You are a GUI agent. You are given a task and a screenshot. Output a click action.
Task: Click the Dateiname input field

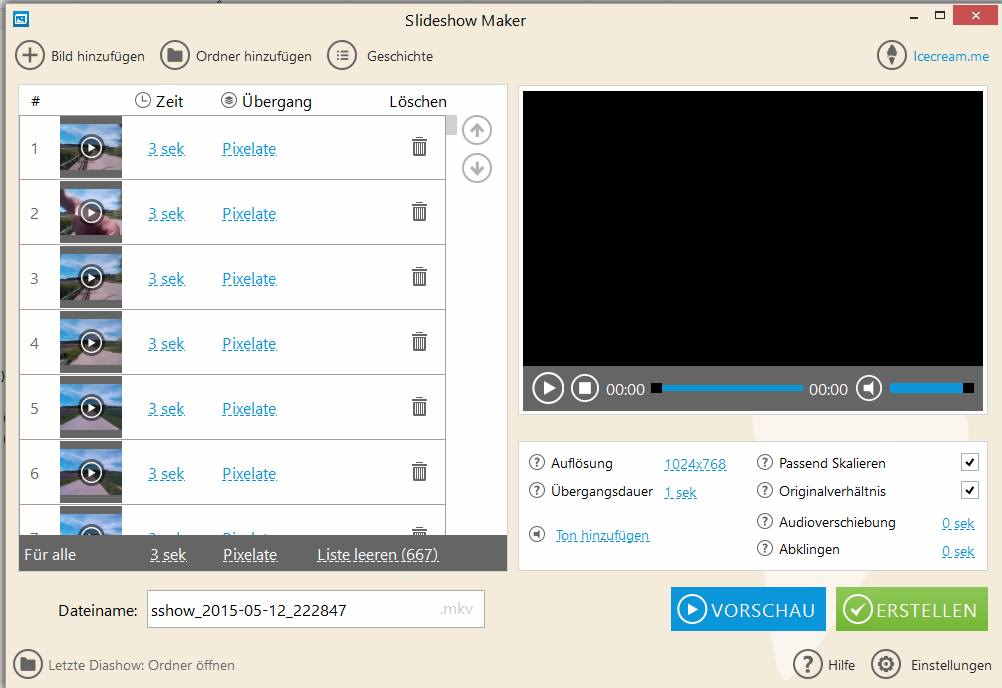coord(290,610)
